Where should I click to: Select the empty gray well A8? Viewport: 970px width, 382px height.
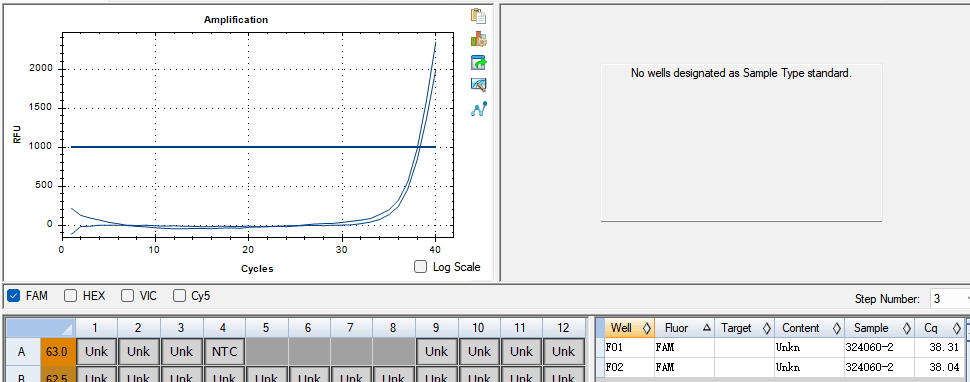[393, 352]
